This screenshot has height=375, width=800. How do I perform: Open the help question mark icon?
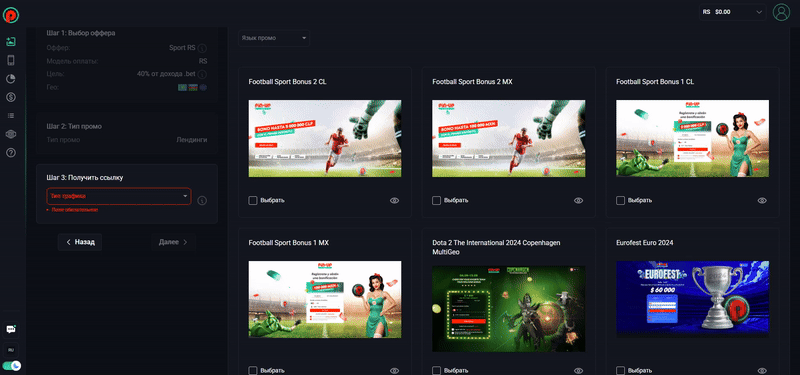(x=11, y=153)
